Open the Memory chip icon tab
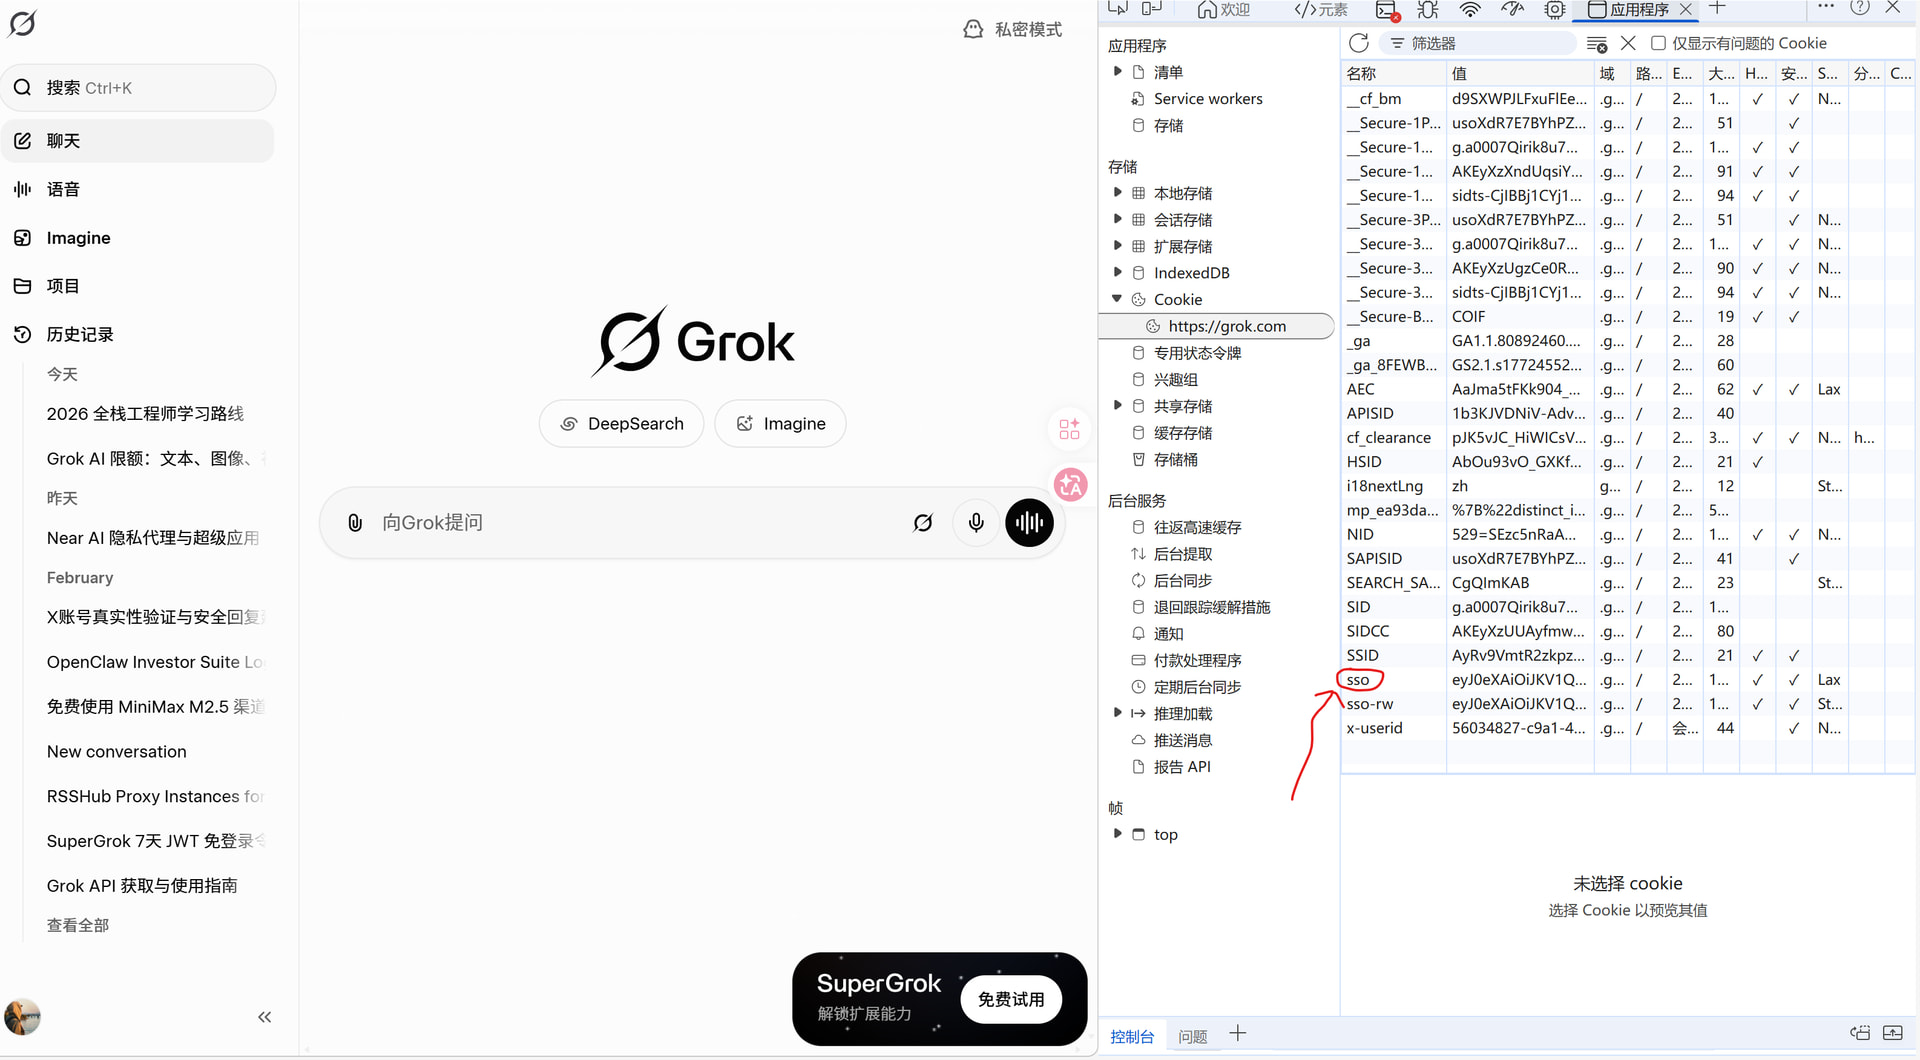 1555,10
